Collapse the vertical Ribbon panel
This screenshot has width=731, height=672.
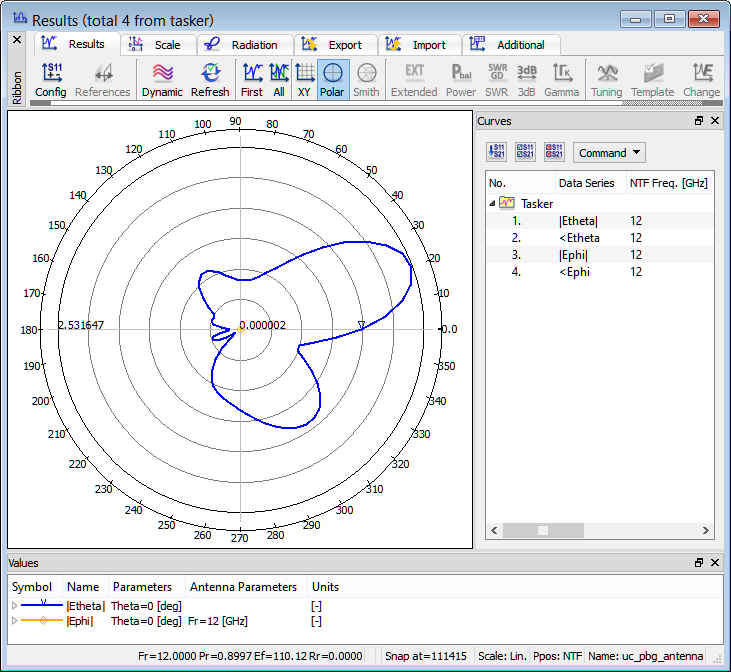[16, 40]
